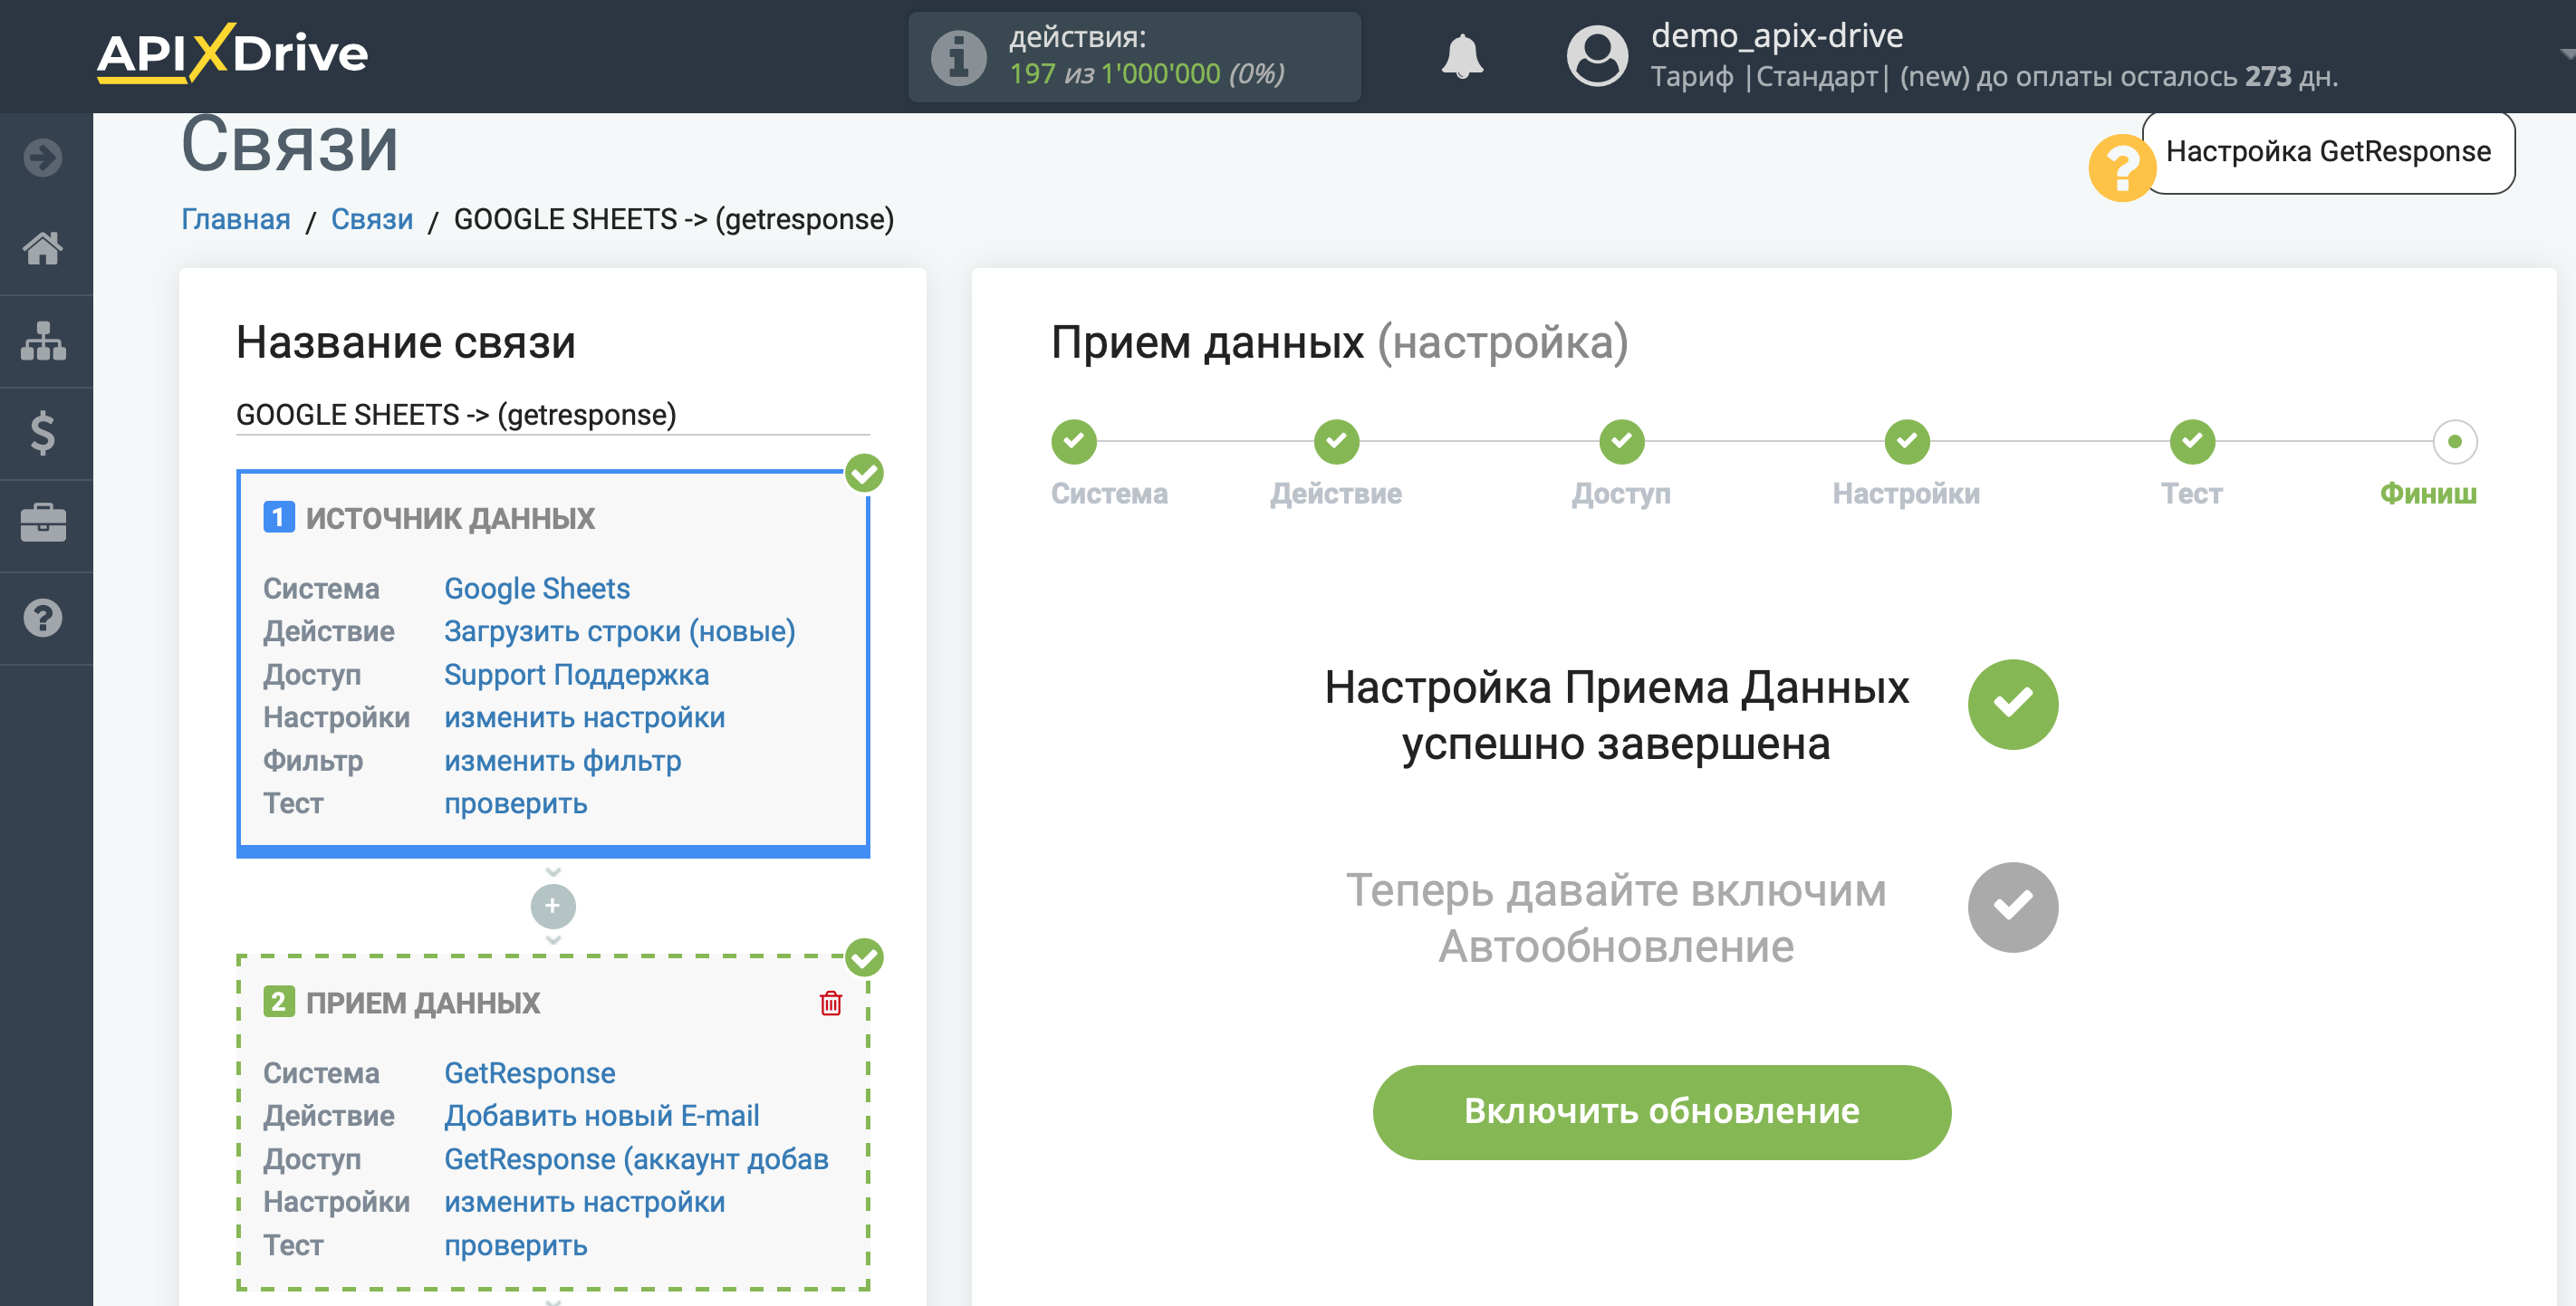The width and height of the screenshot is (2576, 1306).
Task: Click проверить in data receiver block
Action: pos(516,1245)
